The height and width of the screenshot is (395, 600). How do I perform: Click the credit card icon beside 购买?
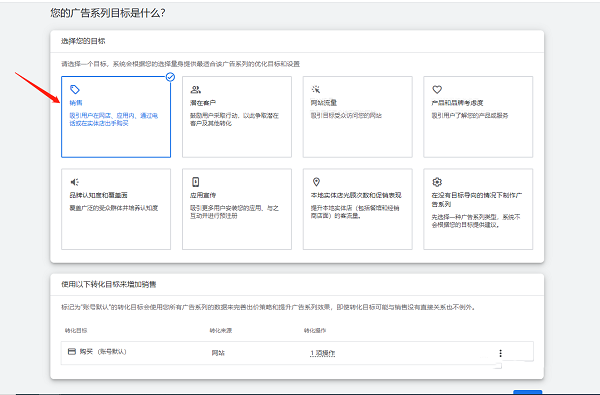click(72, 351)
